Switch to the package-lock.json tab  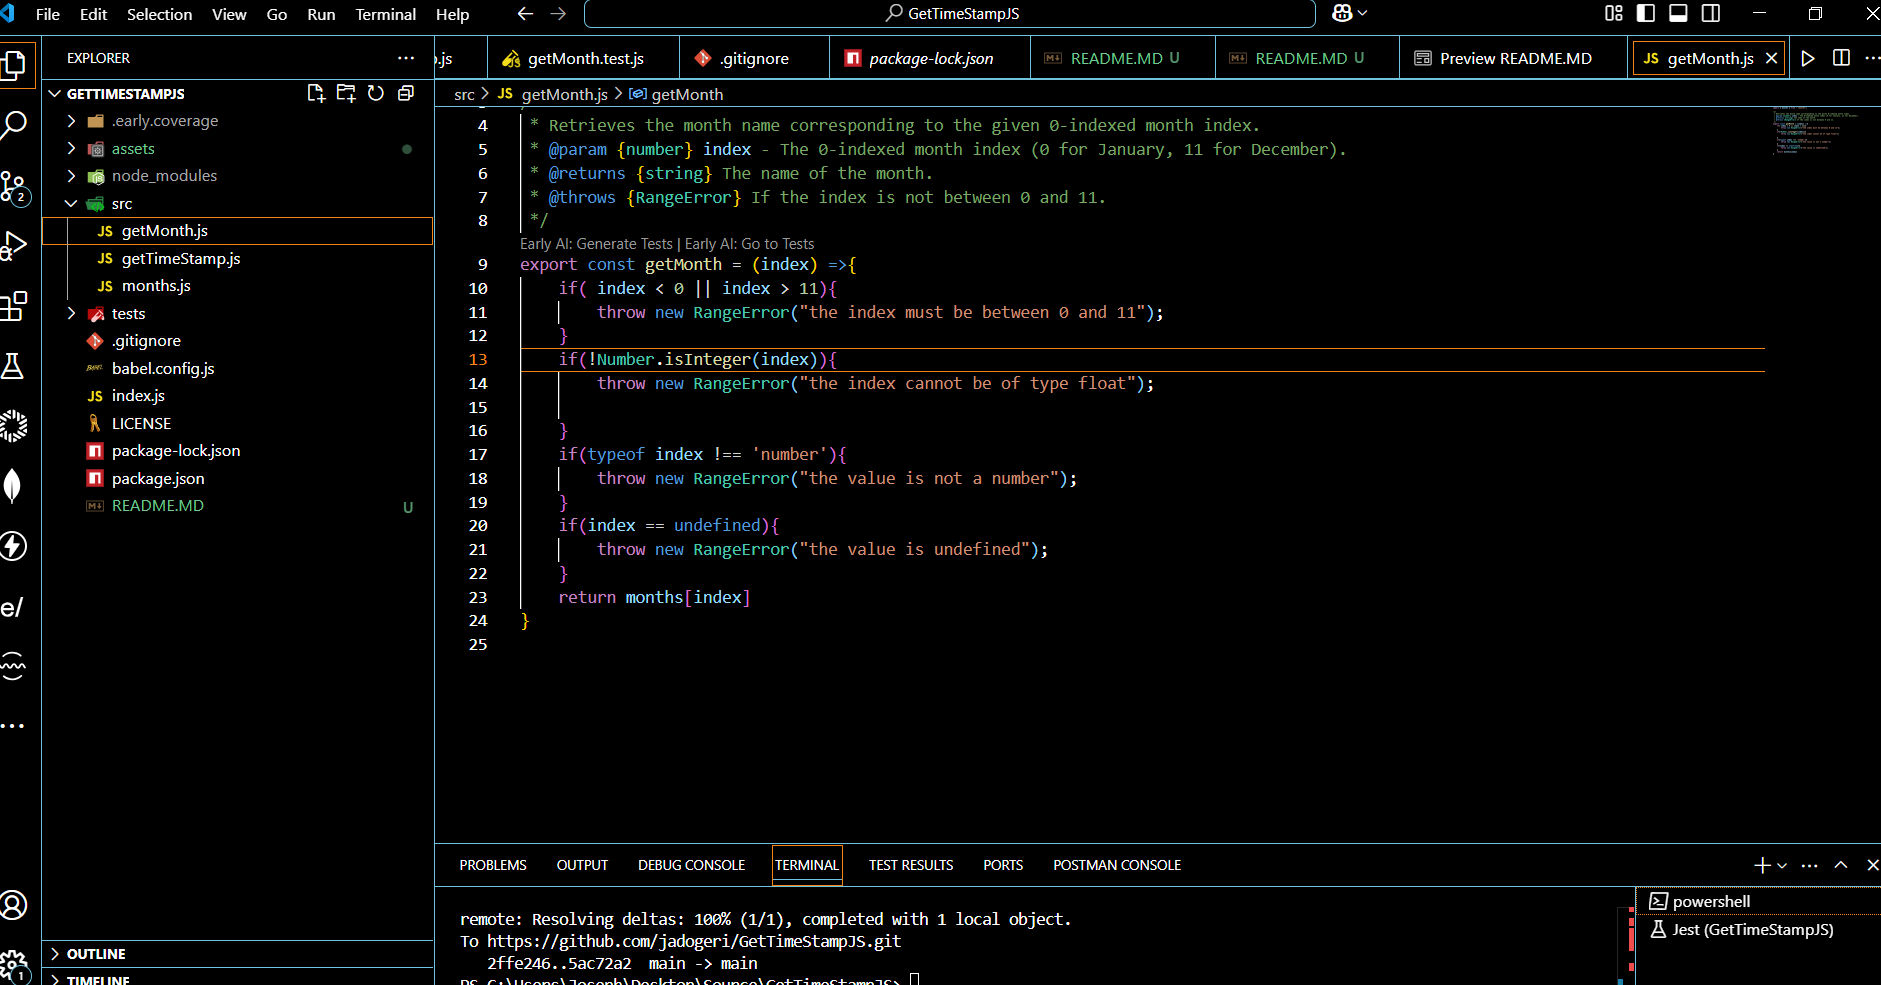[x=930, y=58]
